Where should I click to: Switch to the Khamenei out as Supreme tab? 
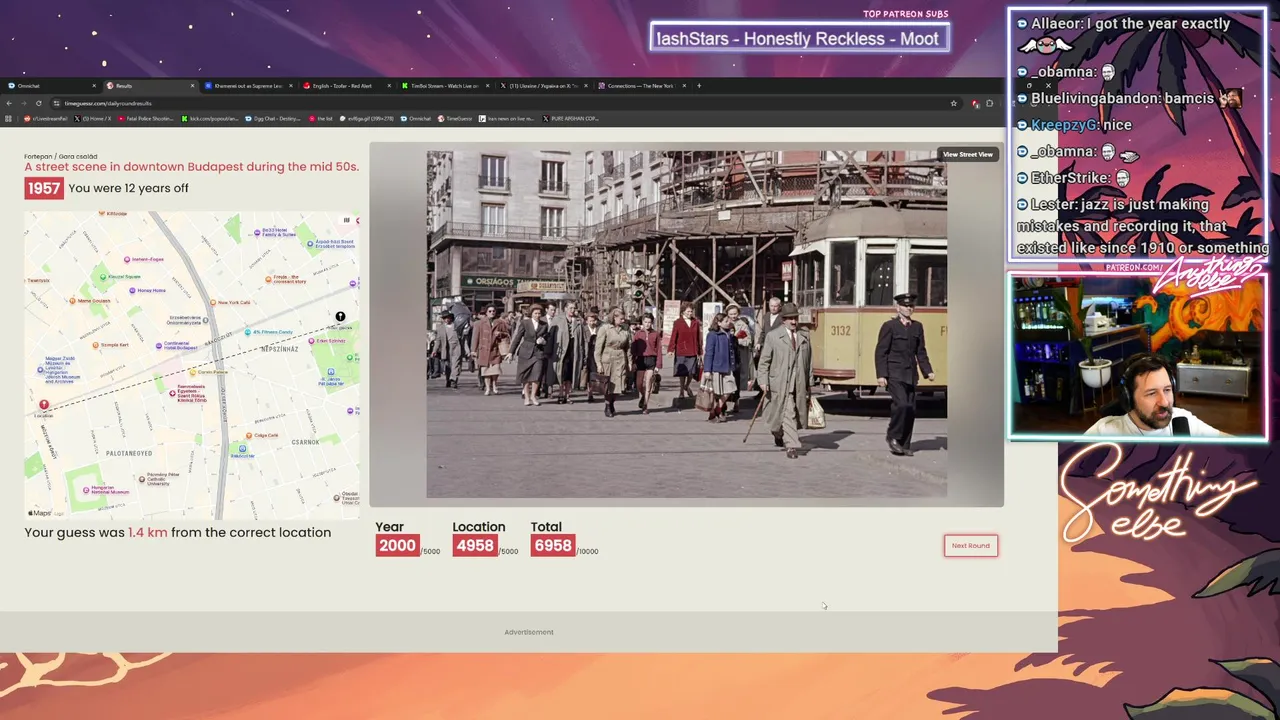coord(248,86)
